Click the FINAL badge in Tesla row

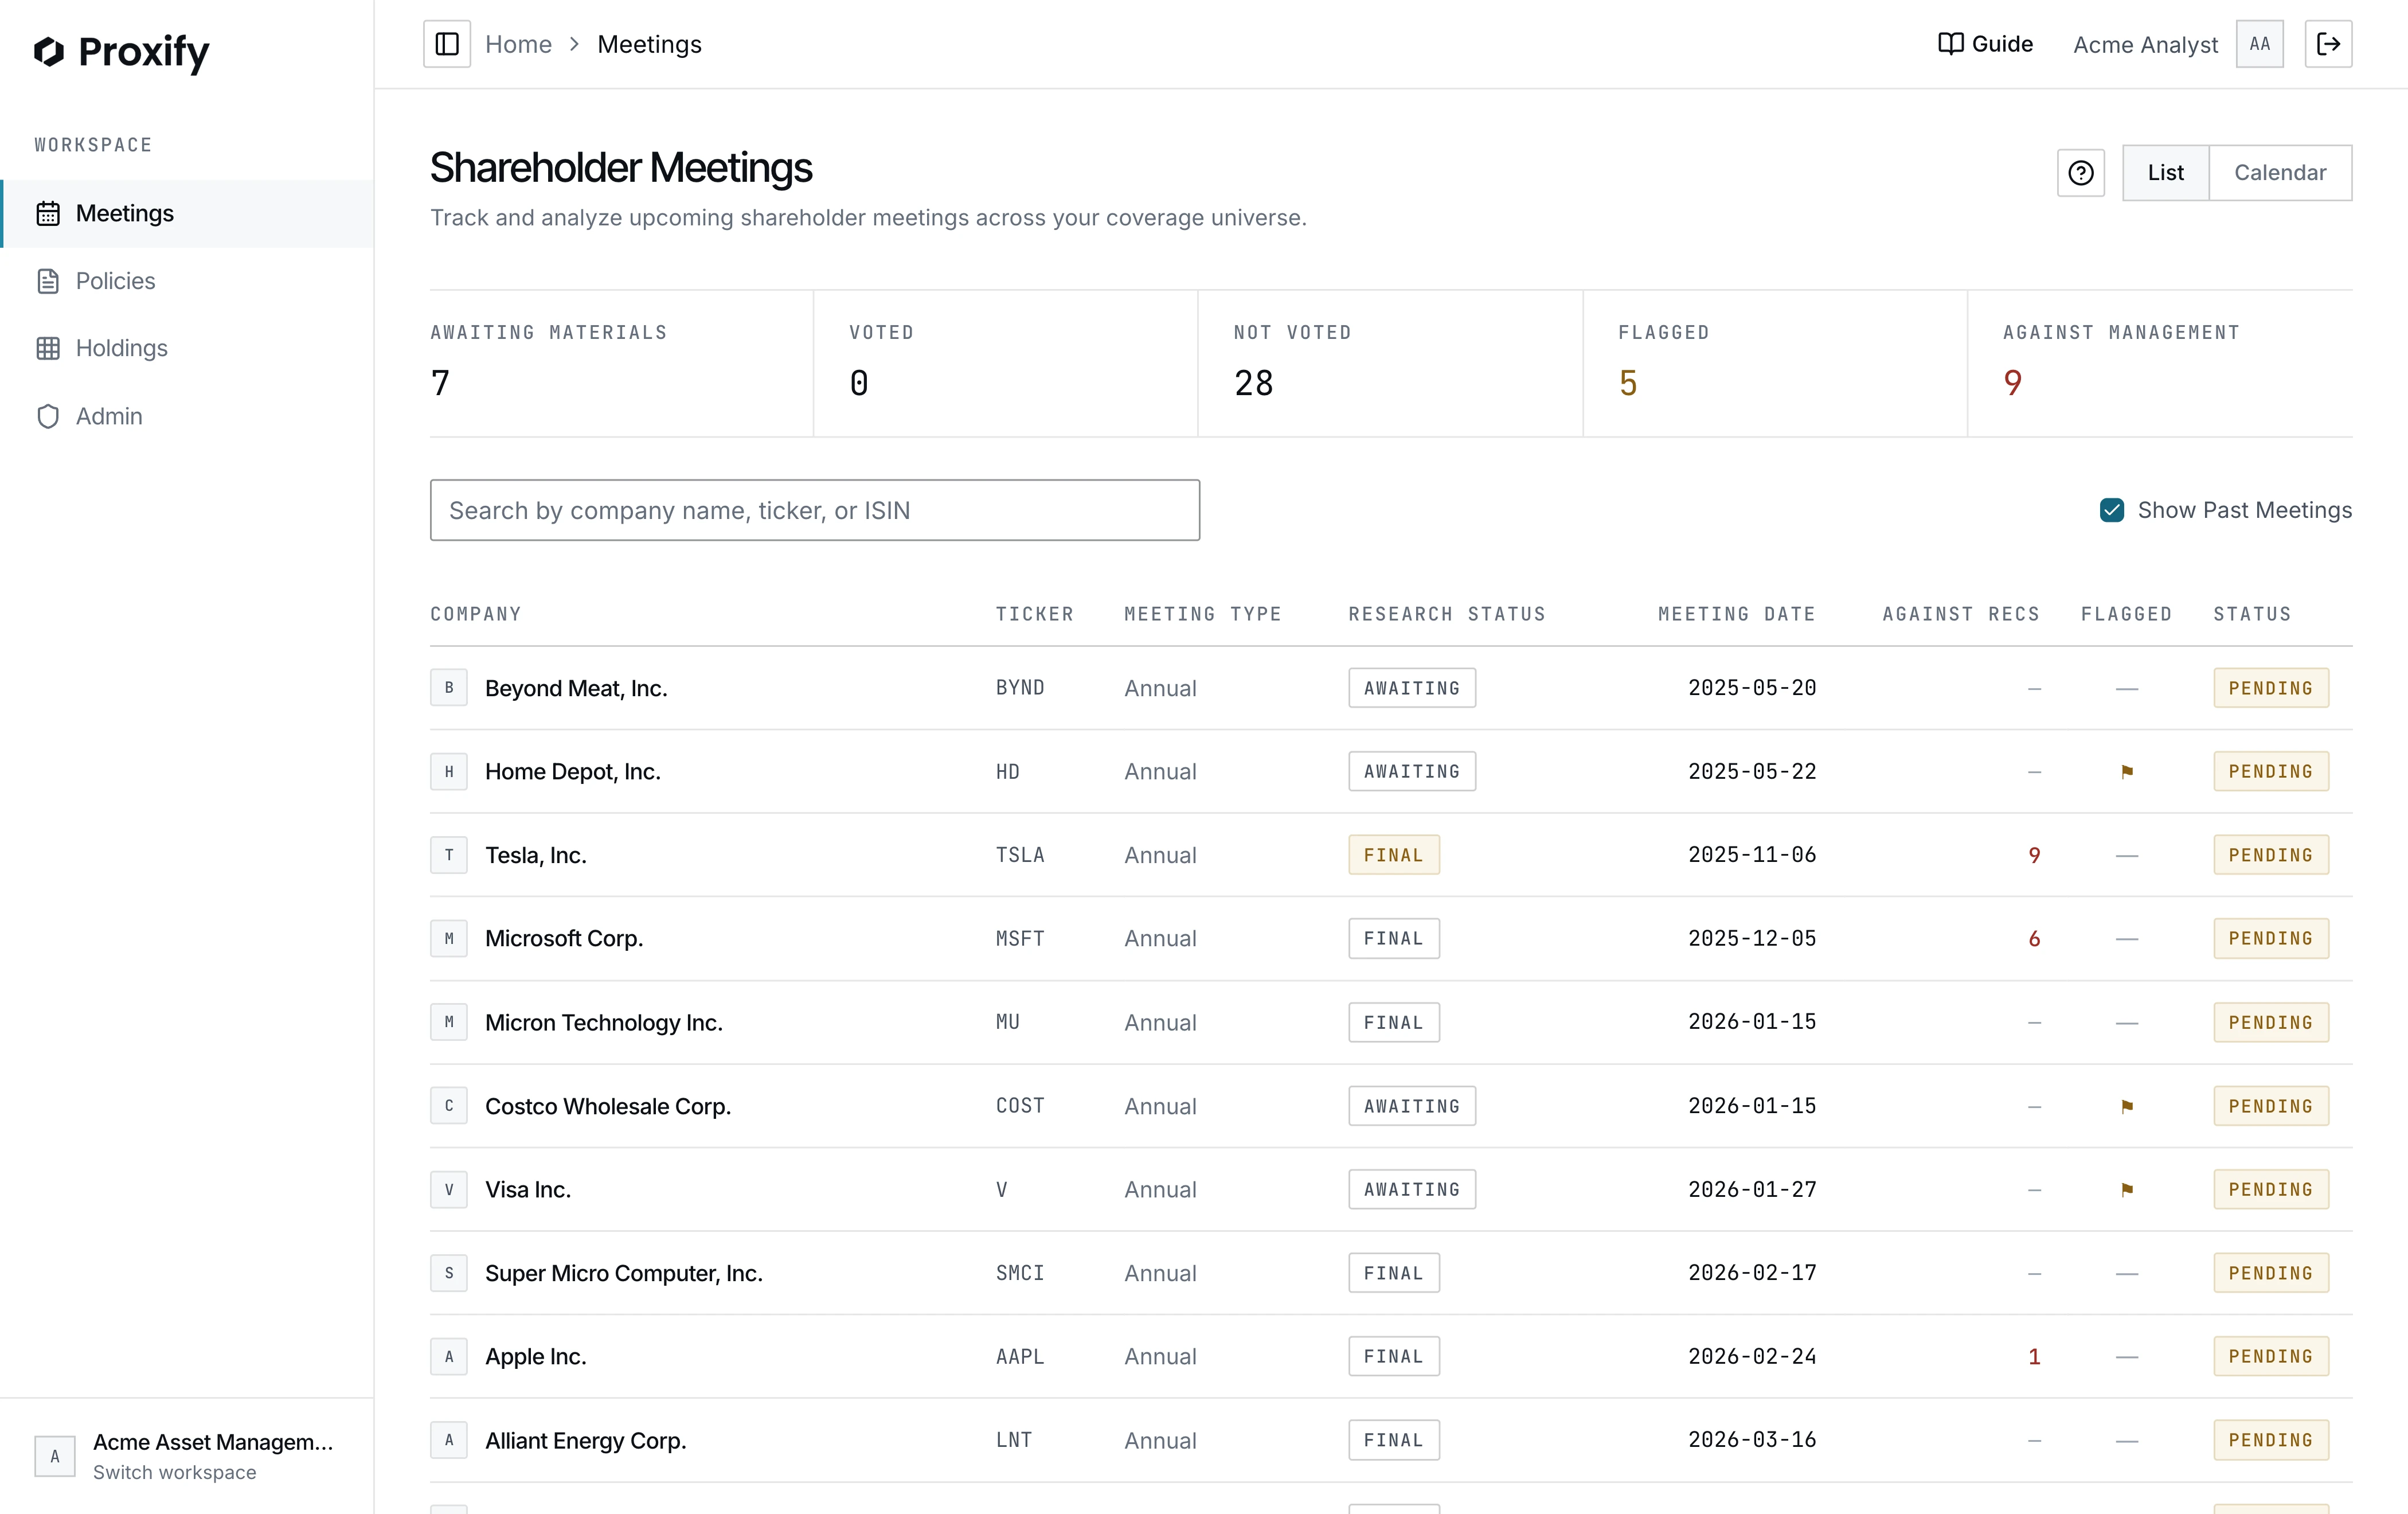click(1394, 855)
